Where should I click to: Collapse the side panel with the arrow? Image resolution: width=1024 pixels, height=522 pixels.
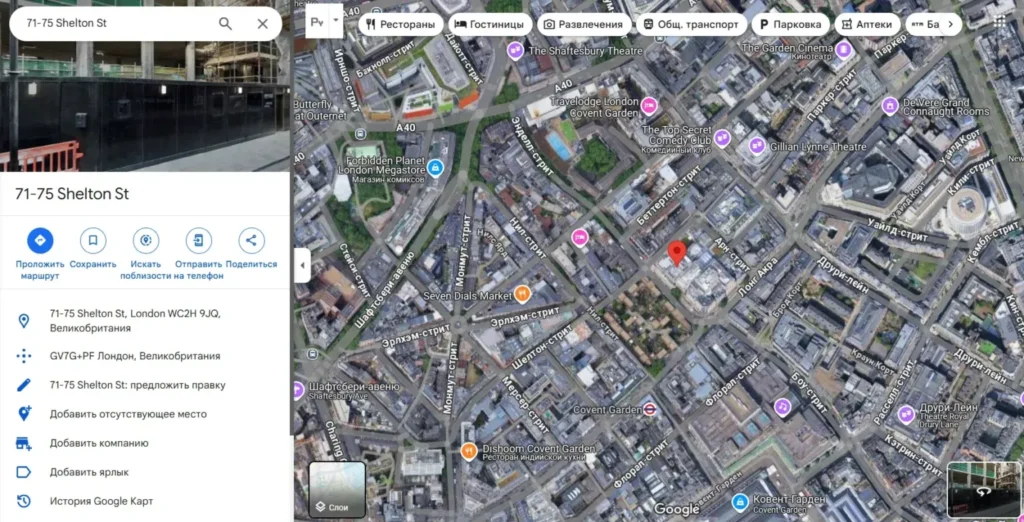click(x=303, y=265)
